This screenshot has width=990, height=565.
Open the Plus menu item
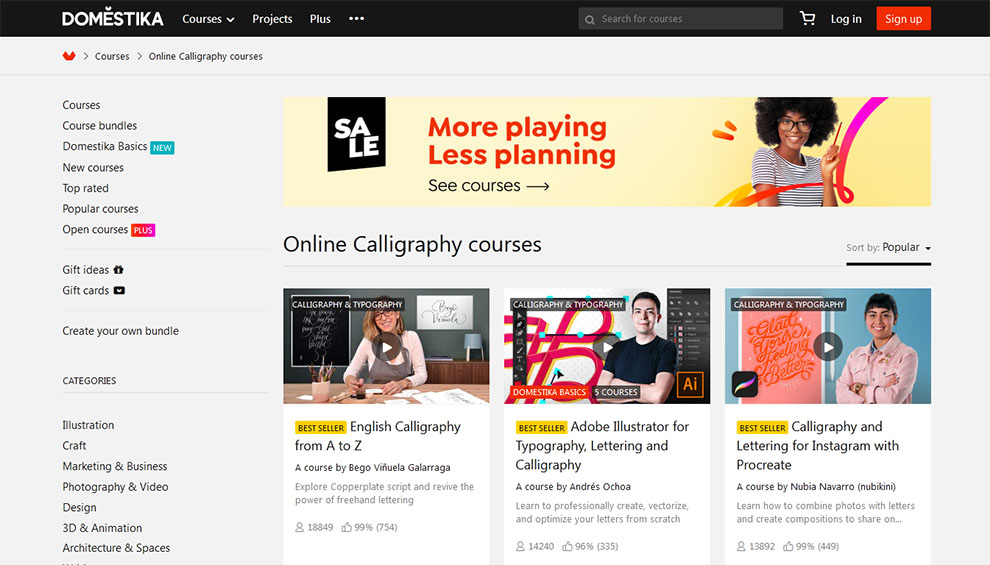(x=320, y=19)
